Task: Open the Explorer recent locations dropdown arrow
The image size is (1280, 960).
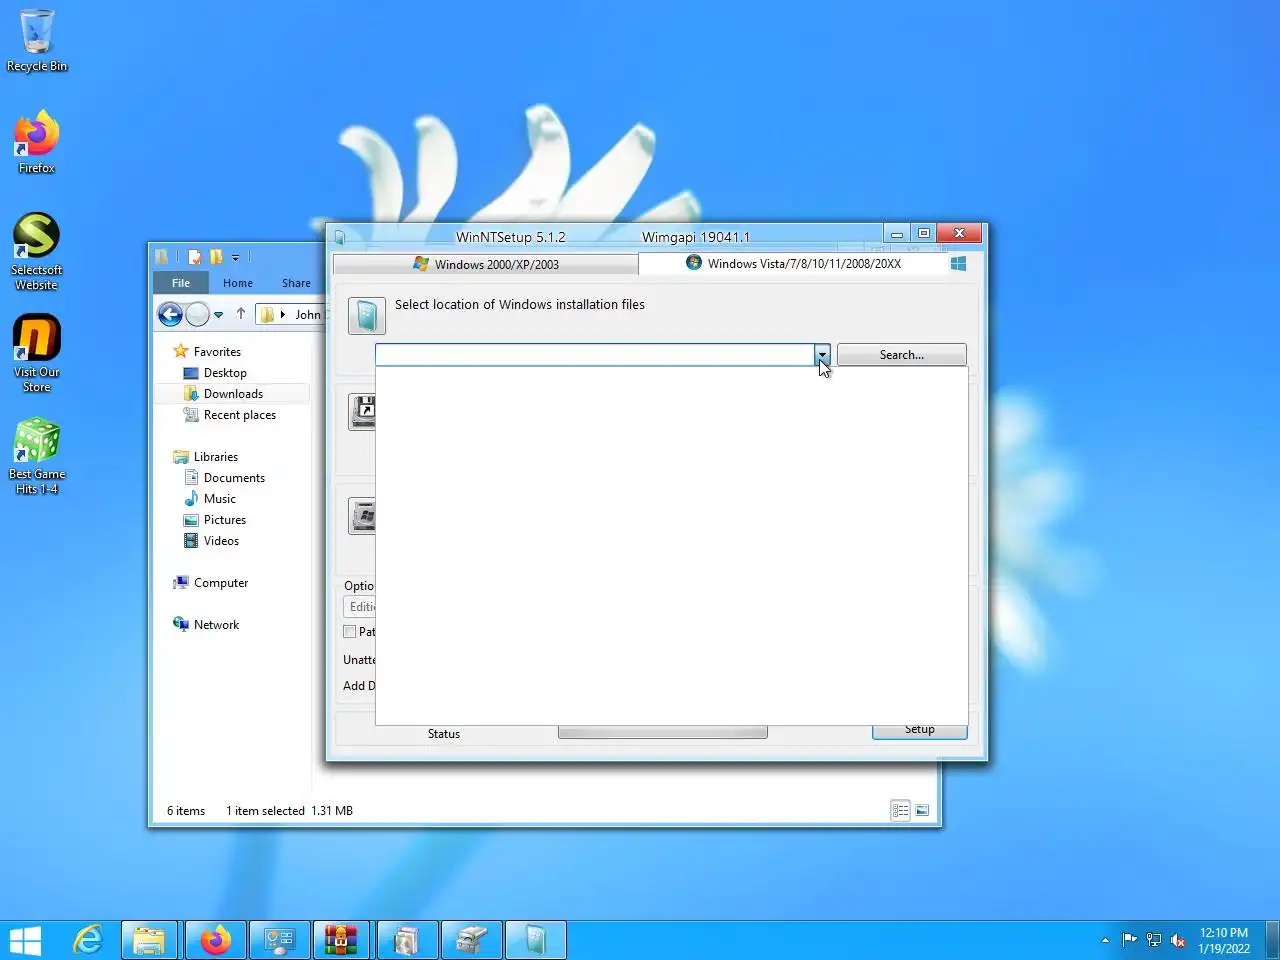Action: 218,315
